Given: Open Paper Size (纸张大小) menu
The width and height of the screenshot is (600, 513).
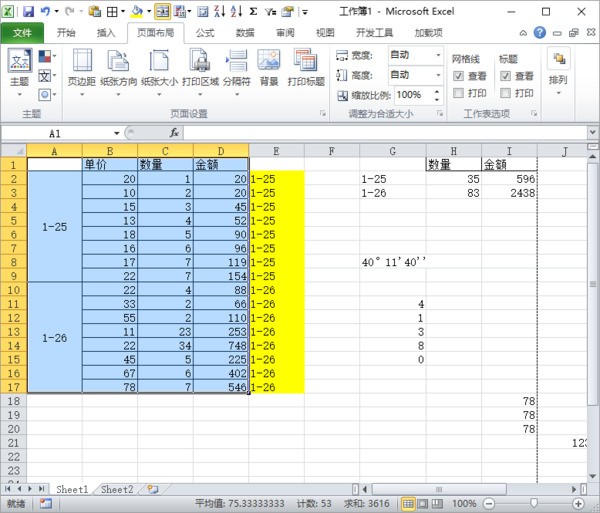Looking at the screenshot, I should tap(159, 73).
